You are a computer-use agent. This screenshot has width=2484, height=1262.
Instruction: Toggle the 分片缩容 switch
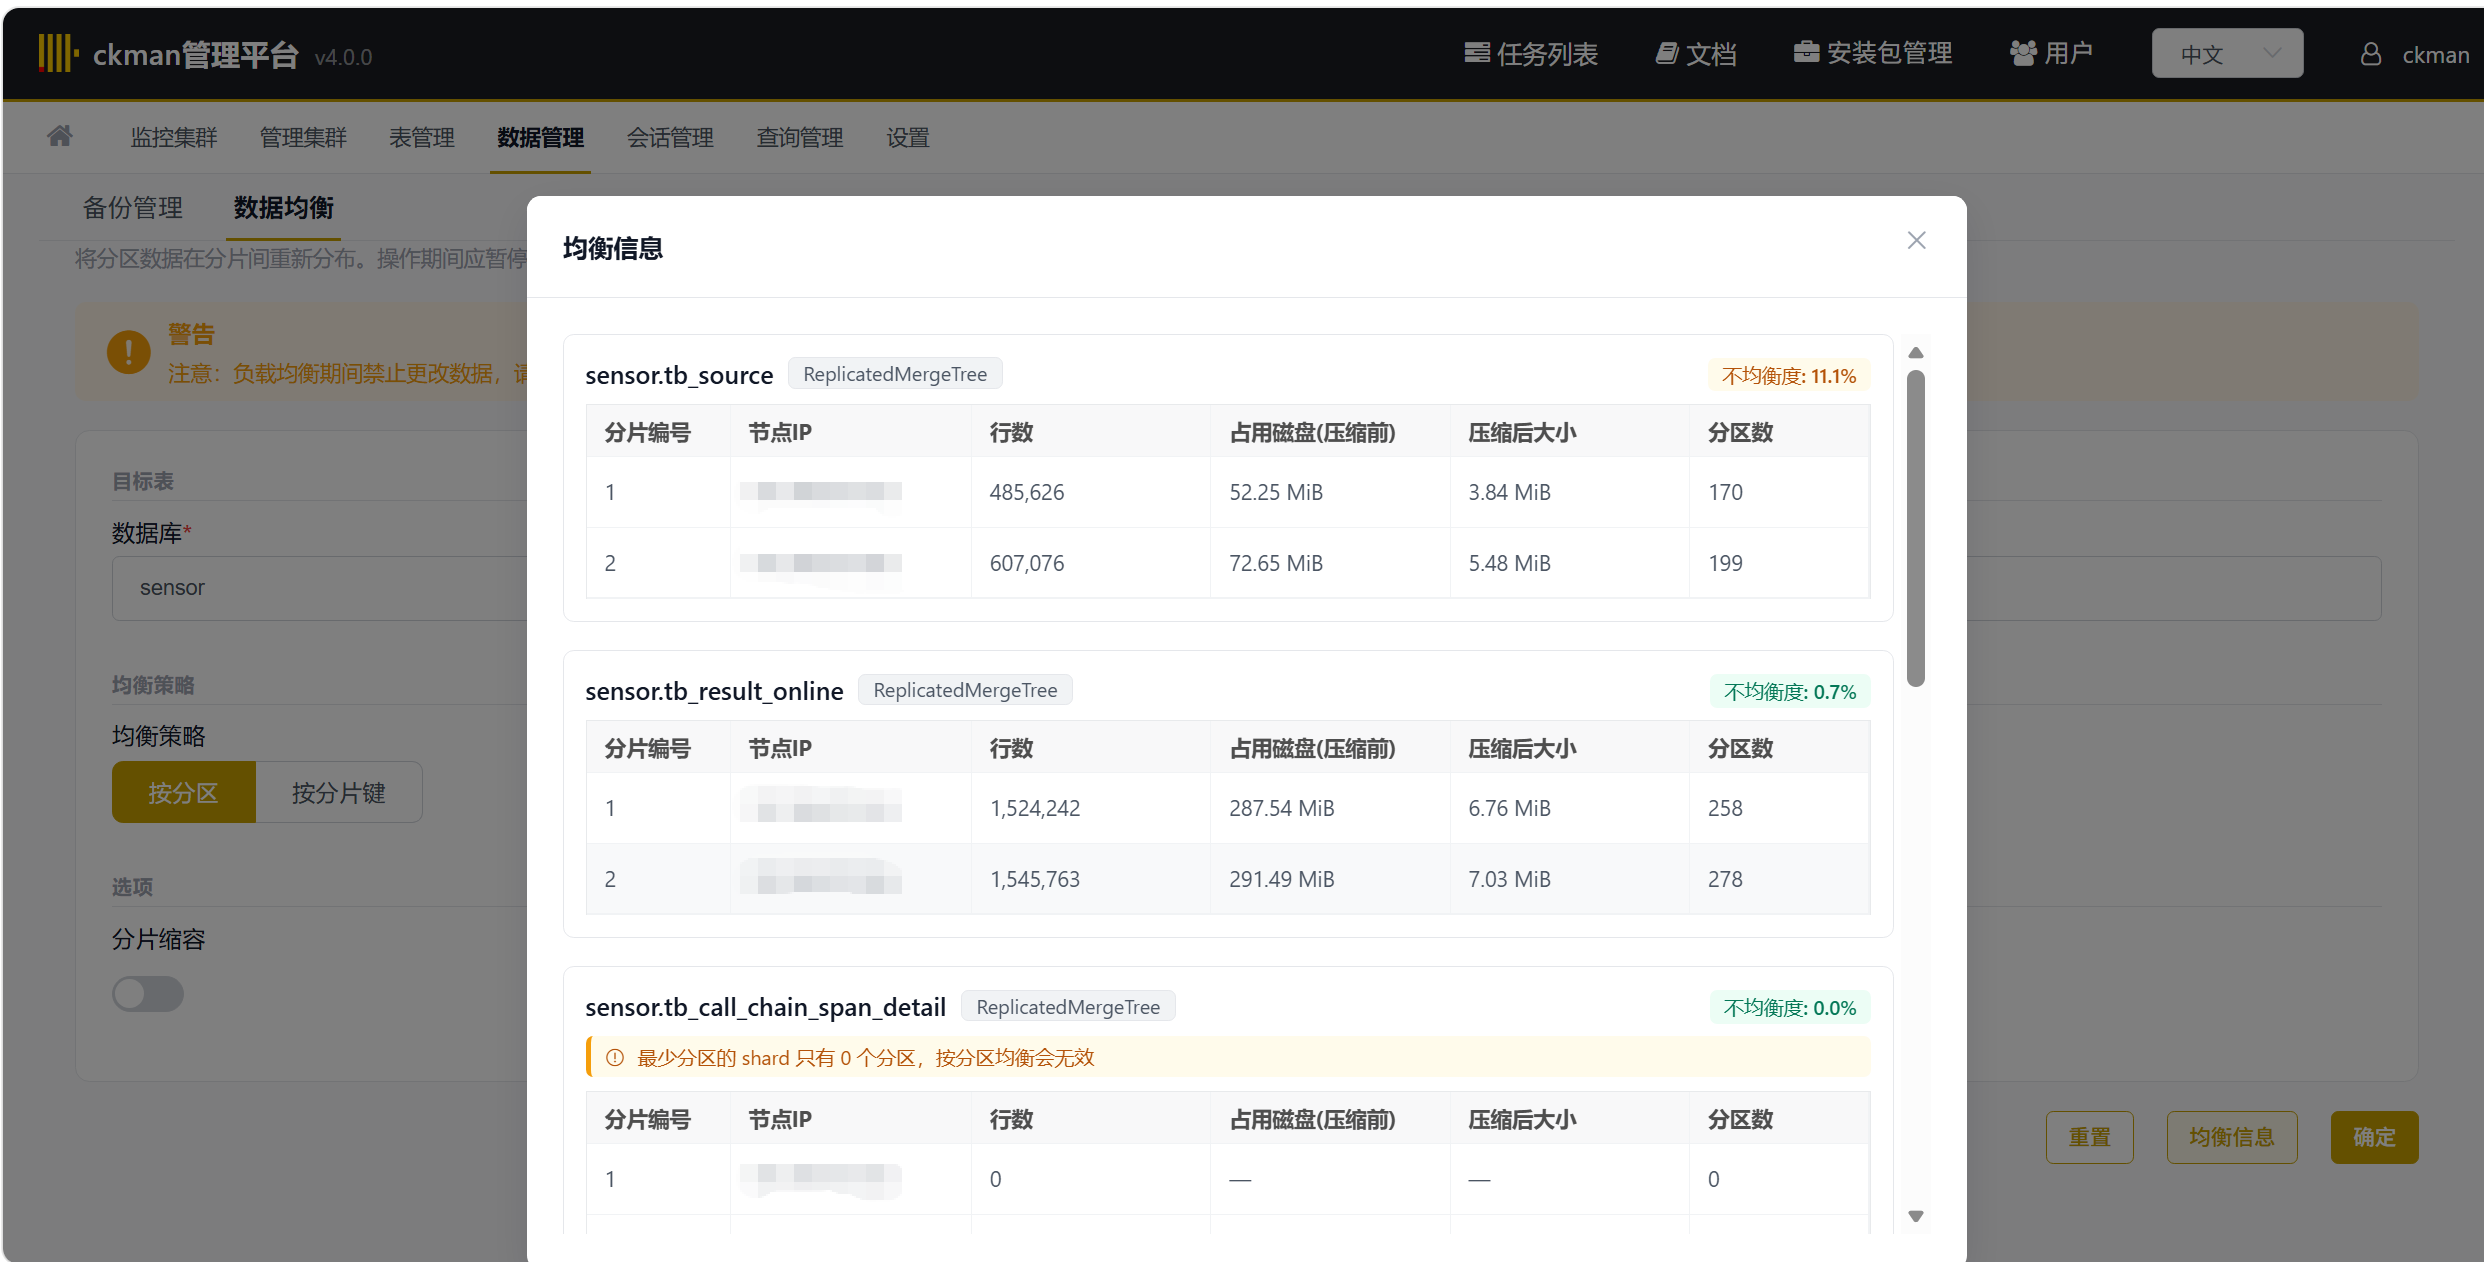pos(148,994)
